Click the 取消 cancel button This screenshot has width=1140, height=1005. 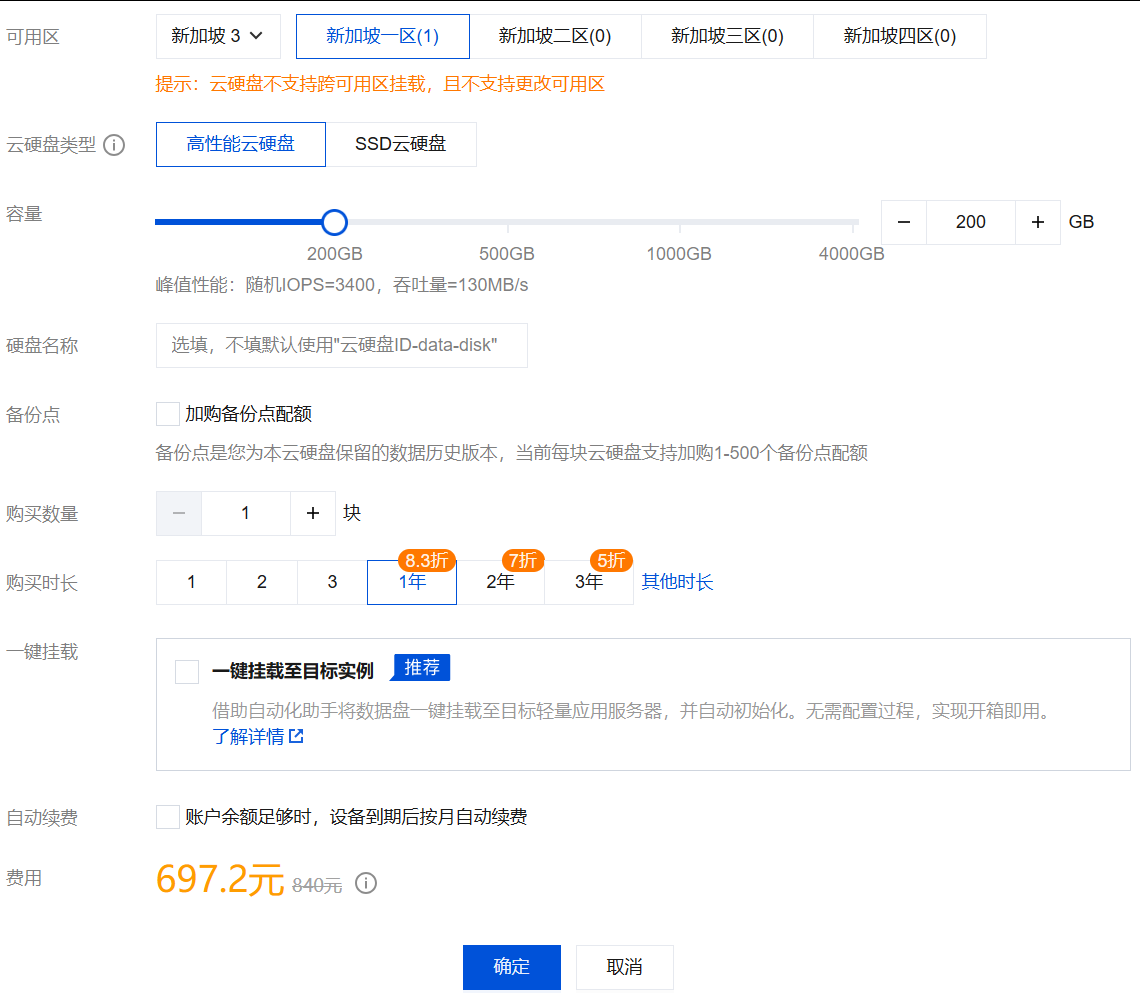click(624, 967)
